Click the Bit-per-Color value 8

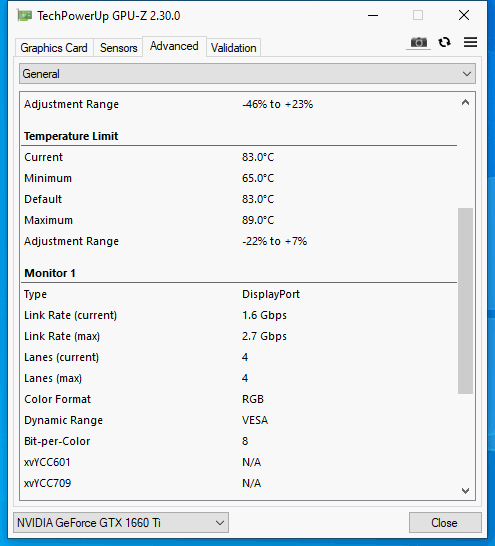click(x=245, y=441)
